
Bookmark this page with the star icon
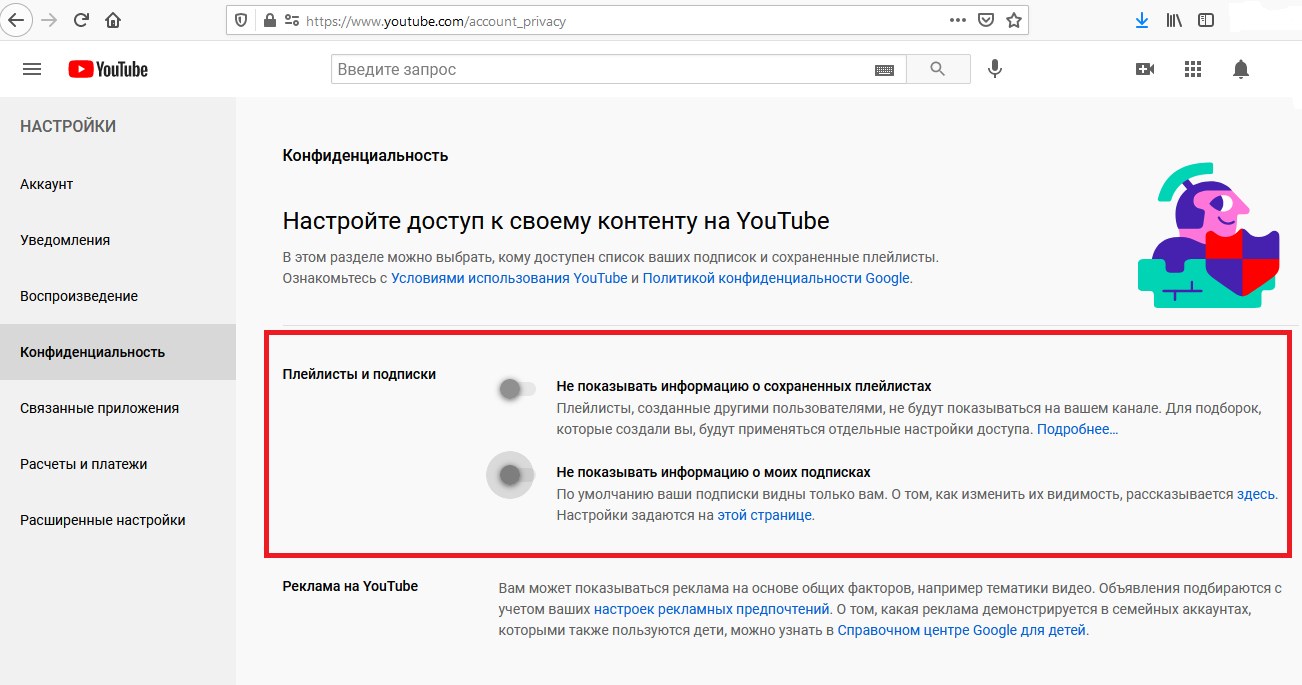point(1013,20)
